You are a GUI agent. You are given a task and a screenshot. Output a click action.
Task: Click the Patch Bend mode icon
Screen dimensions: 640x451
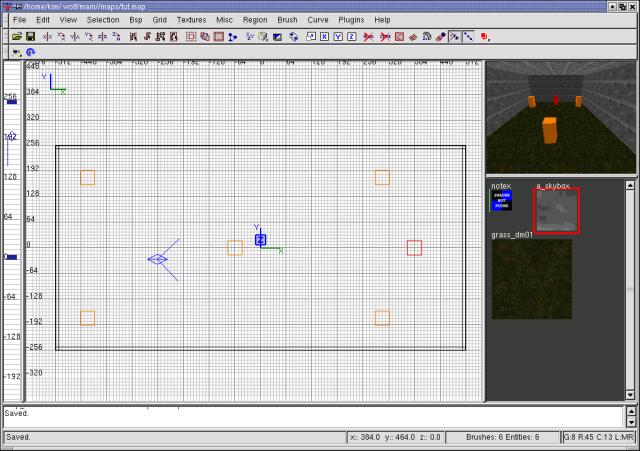(427, 37)
